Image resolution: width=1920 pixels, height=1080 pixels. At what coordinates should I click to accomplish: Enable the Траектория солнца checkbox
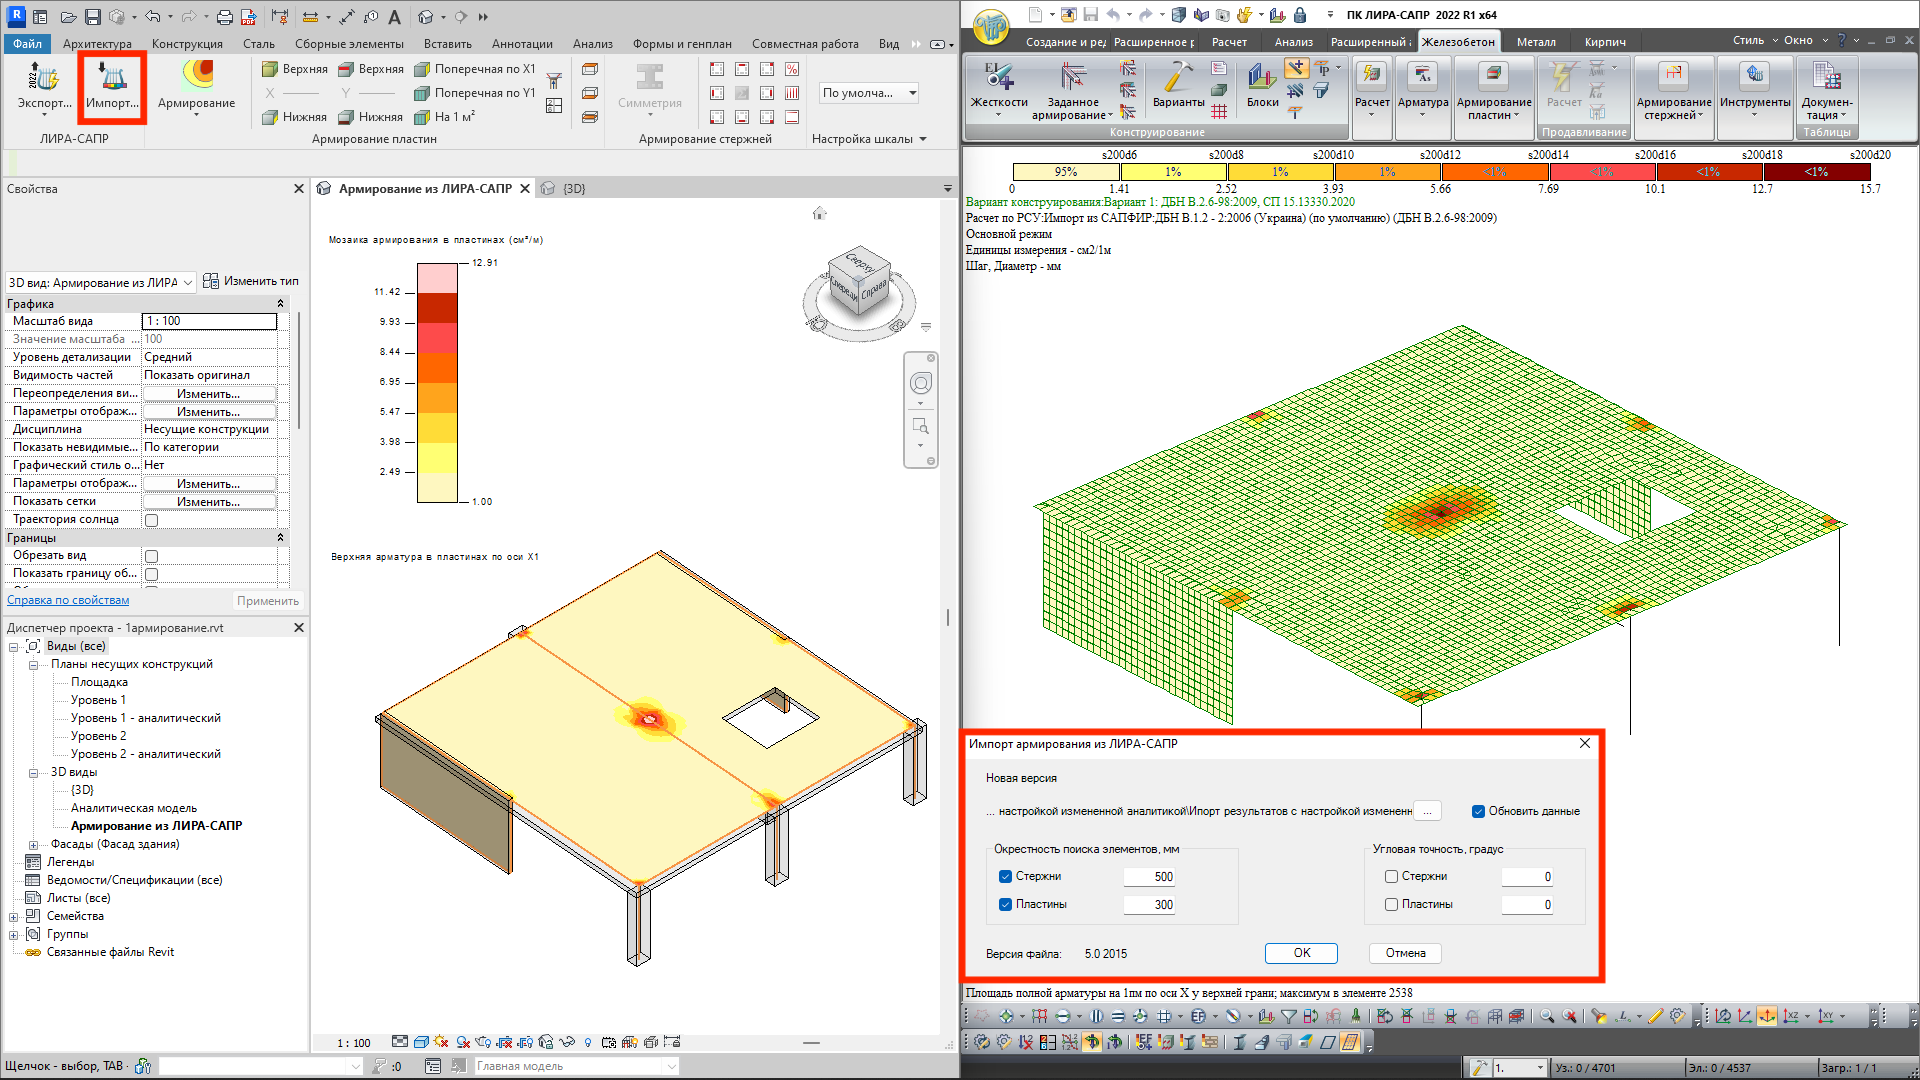[152, 520]
